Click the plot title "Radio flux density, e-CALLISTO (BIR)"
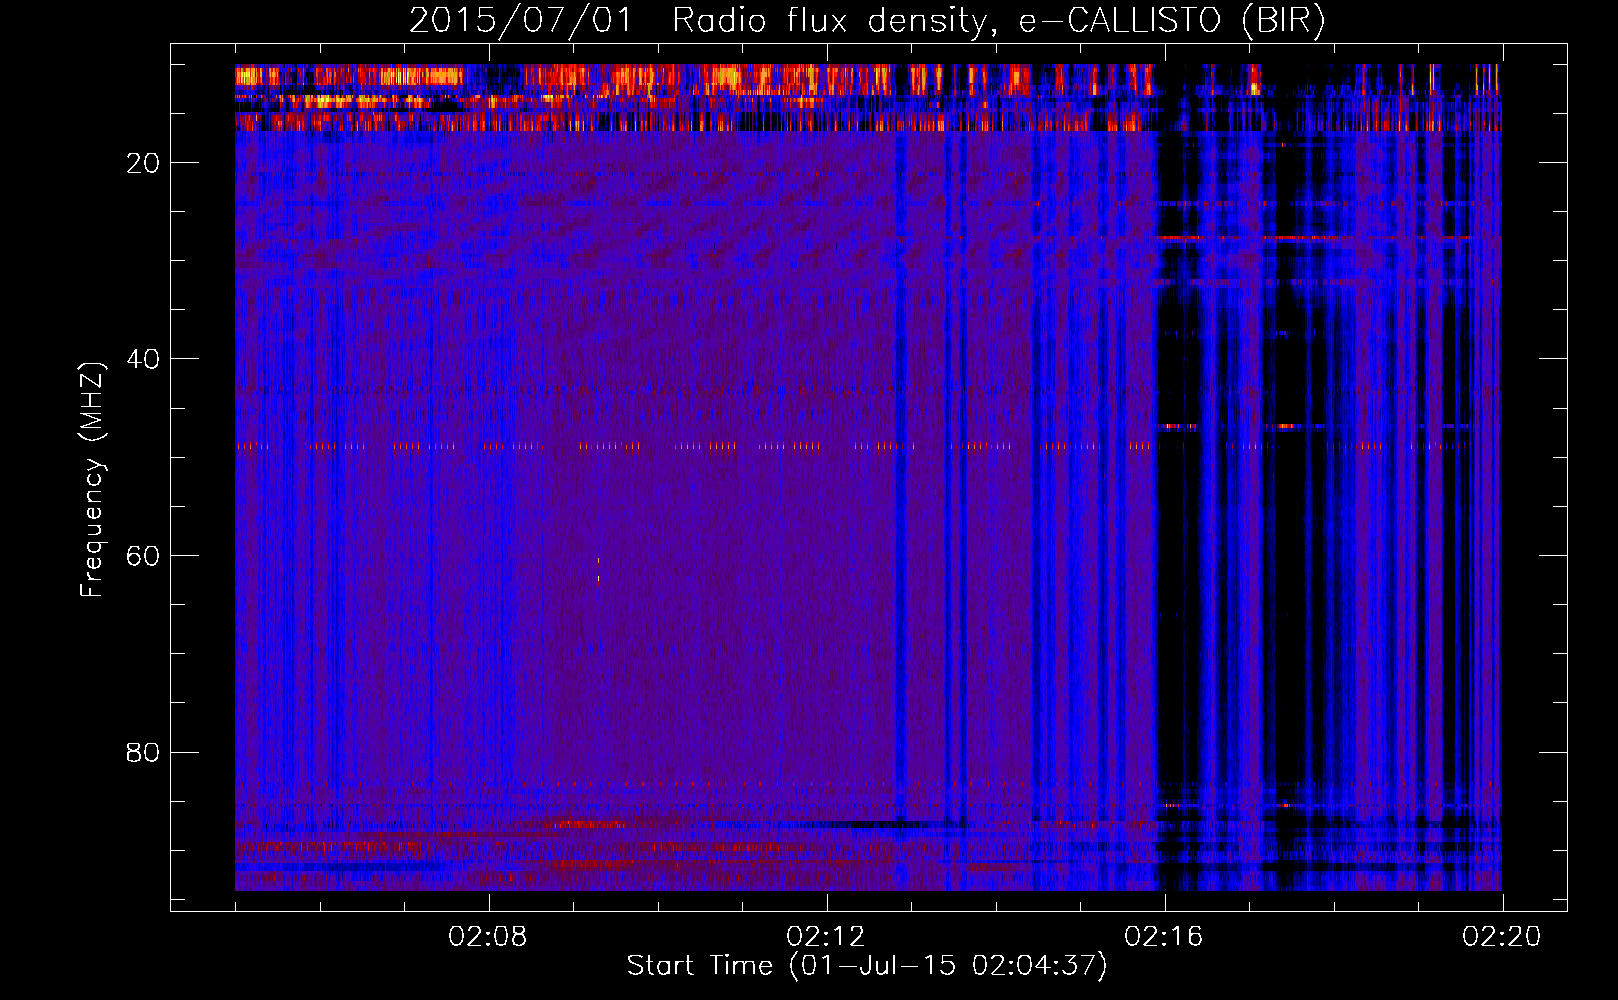 [998, 21]
